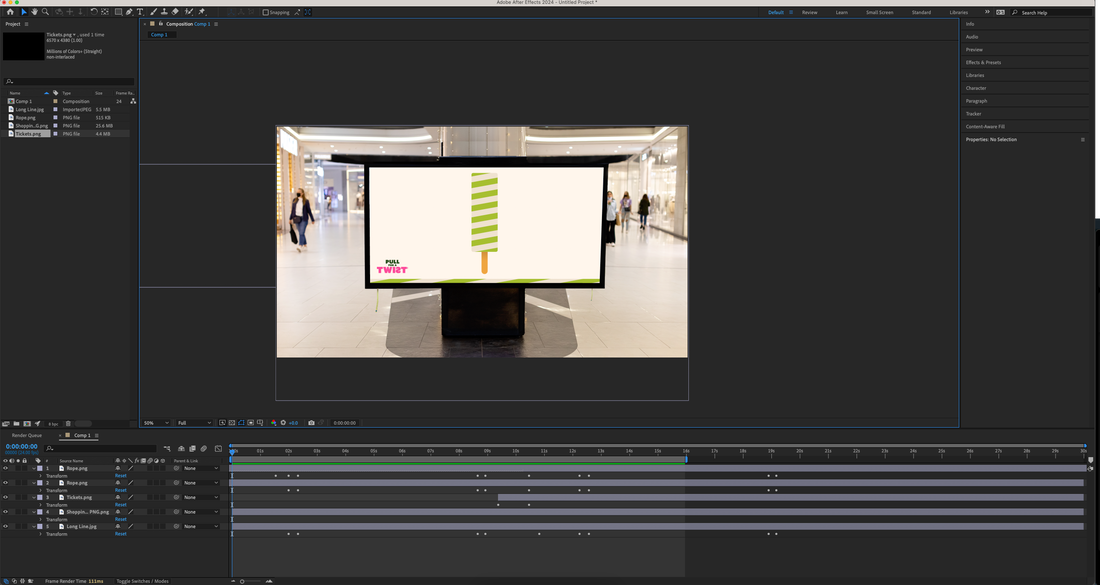Create a new composition from Project panel footer
The height and width of the screenshot is (585, 1100).
(27, 423)
